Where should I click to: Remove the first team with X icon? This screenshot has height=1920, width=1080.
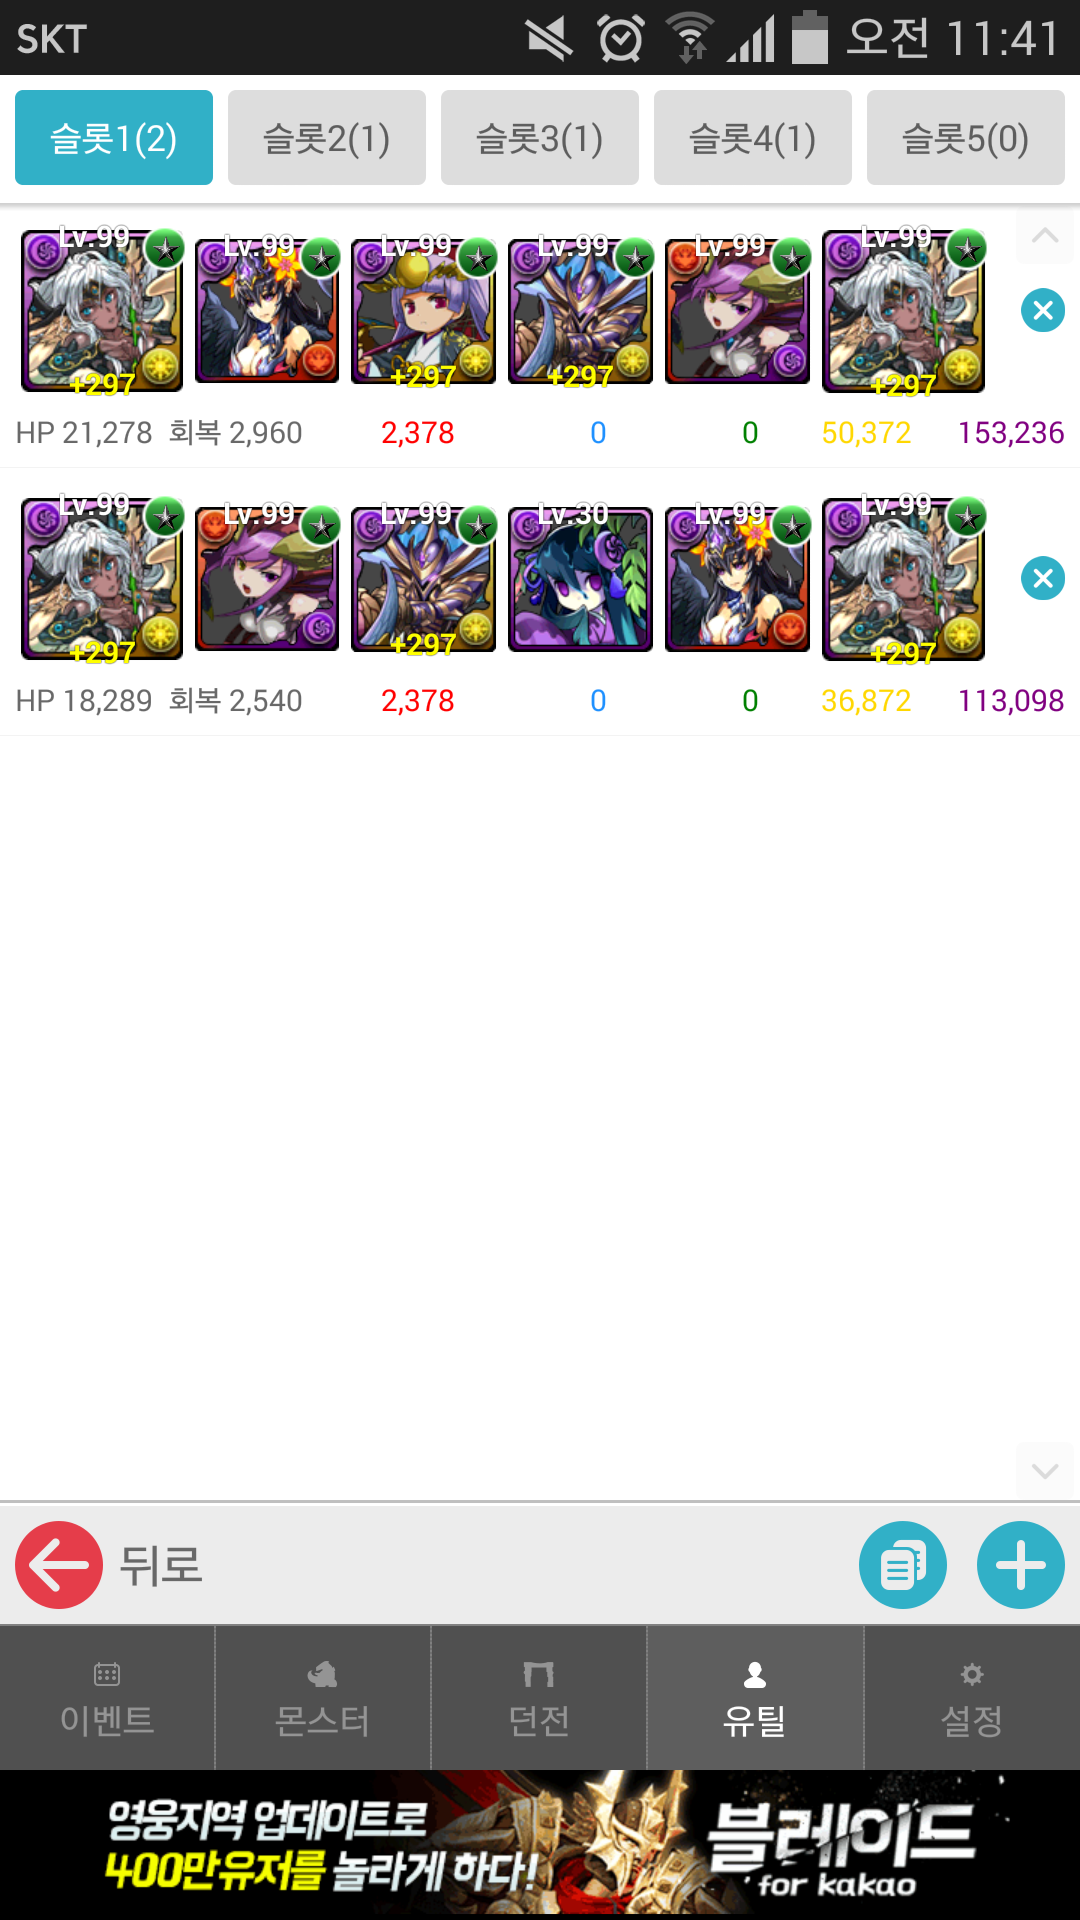(x=1043, y=310)
